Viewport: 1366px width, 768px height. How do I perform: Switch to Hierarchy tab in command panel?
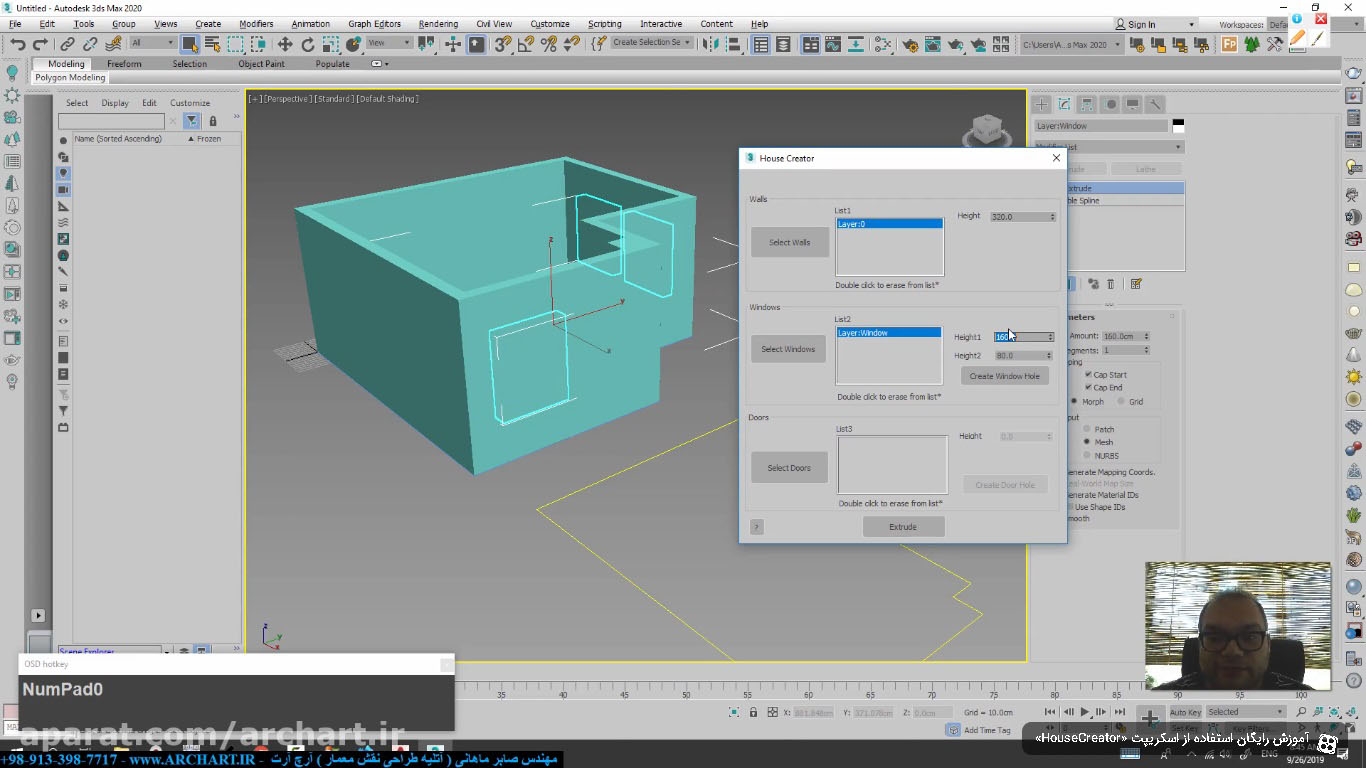1087,104
